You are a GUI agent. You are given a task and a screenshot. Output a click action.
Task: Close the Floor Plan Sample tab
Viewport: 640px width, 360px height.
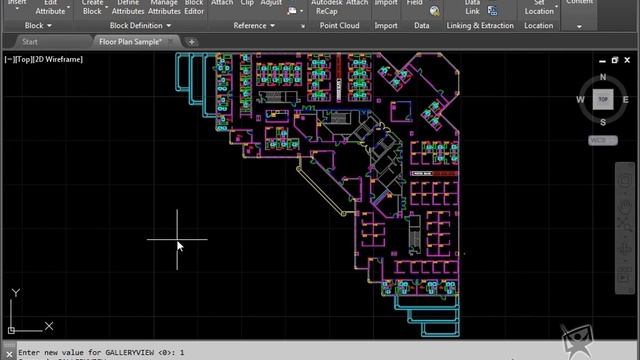pos(170,42)
